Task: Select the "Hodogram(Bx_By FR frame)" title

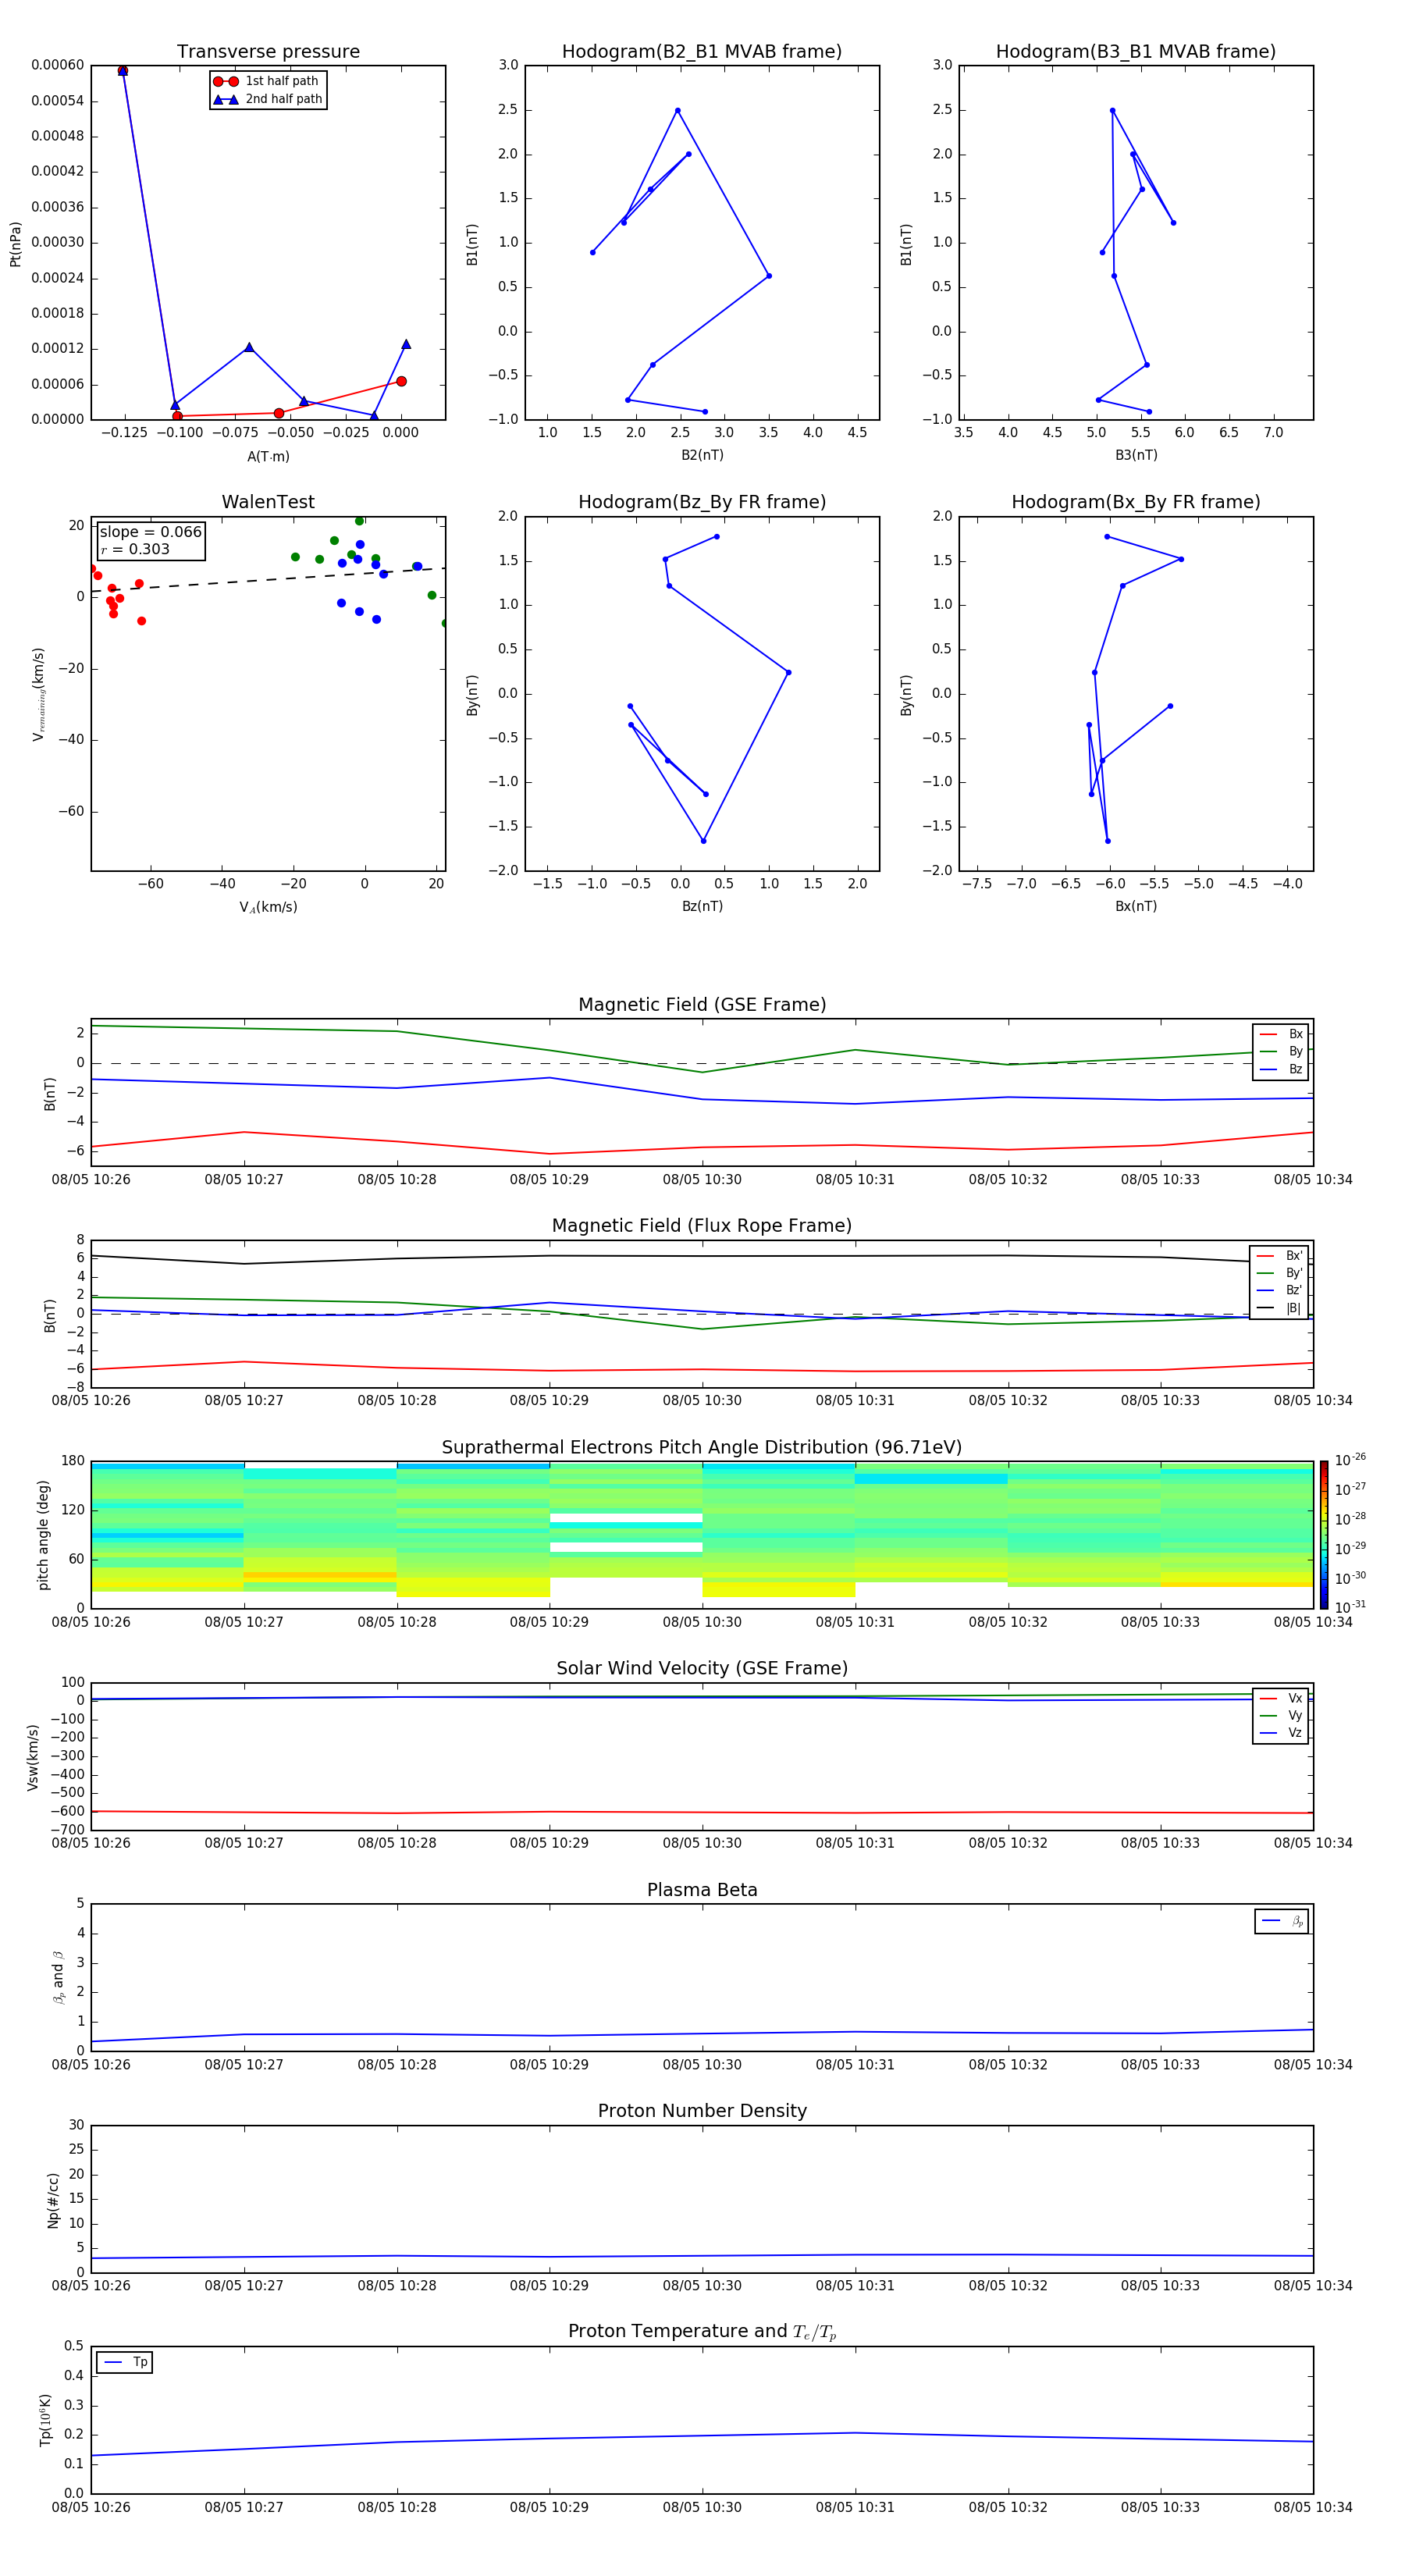Action: [1136, 502]
